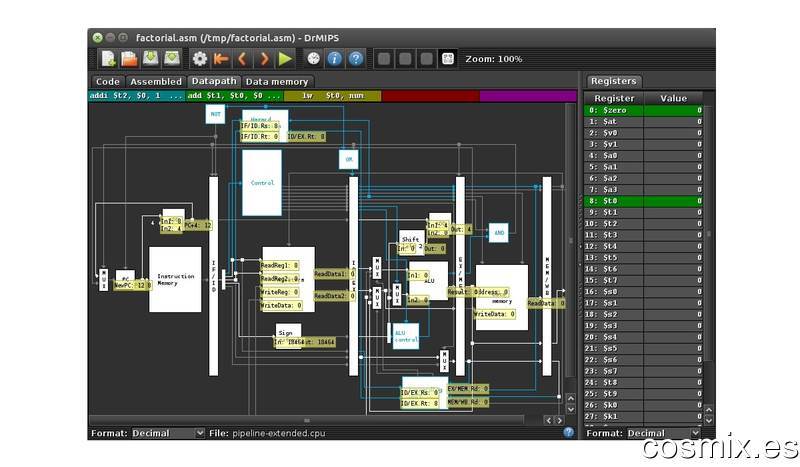The width and height of the screenshot is (800, 467).
Task: Click the New file icon
Action: [x=108, y=59]
